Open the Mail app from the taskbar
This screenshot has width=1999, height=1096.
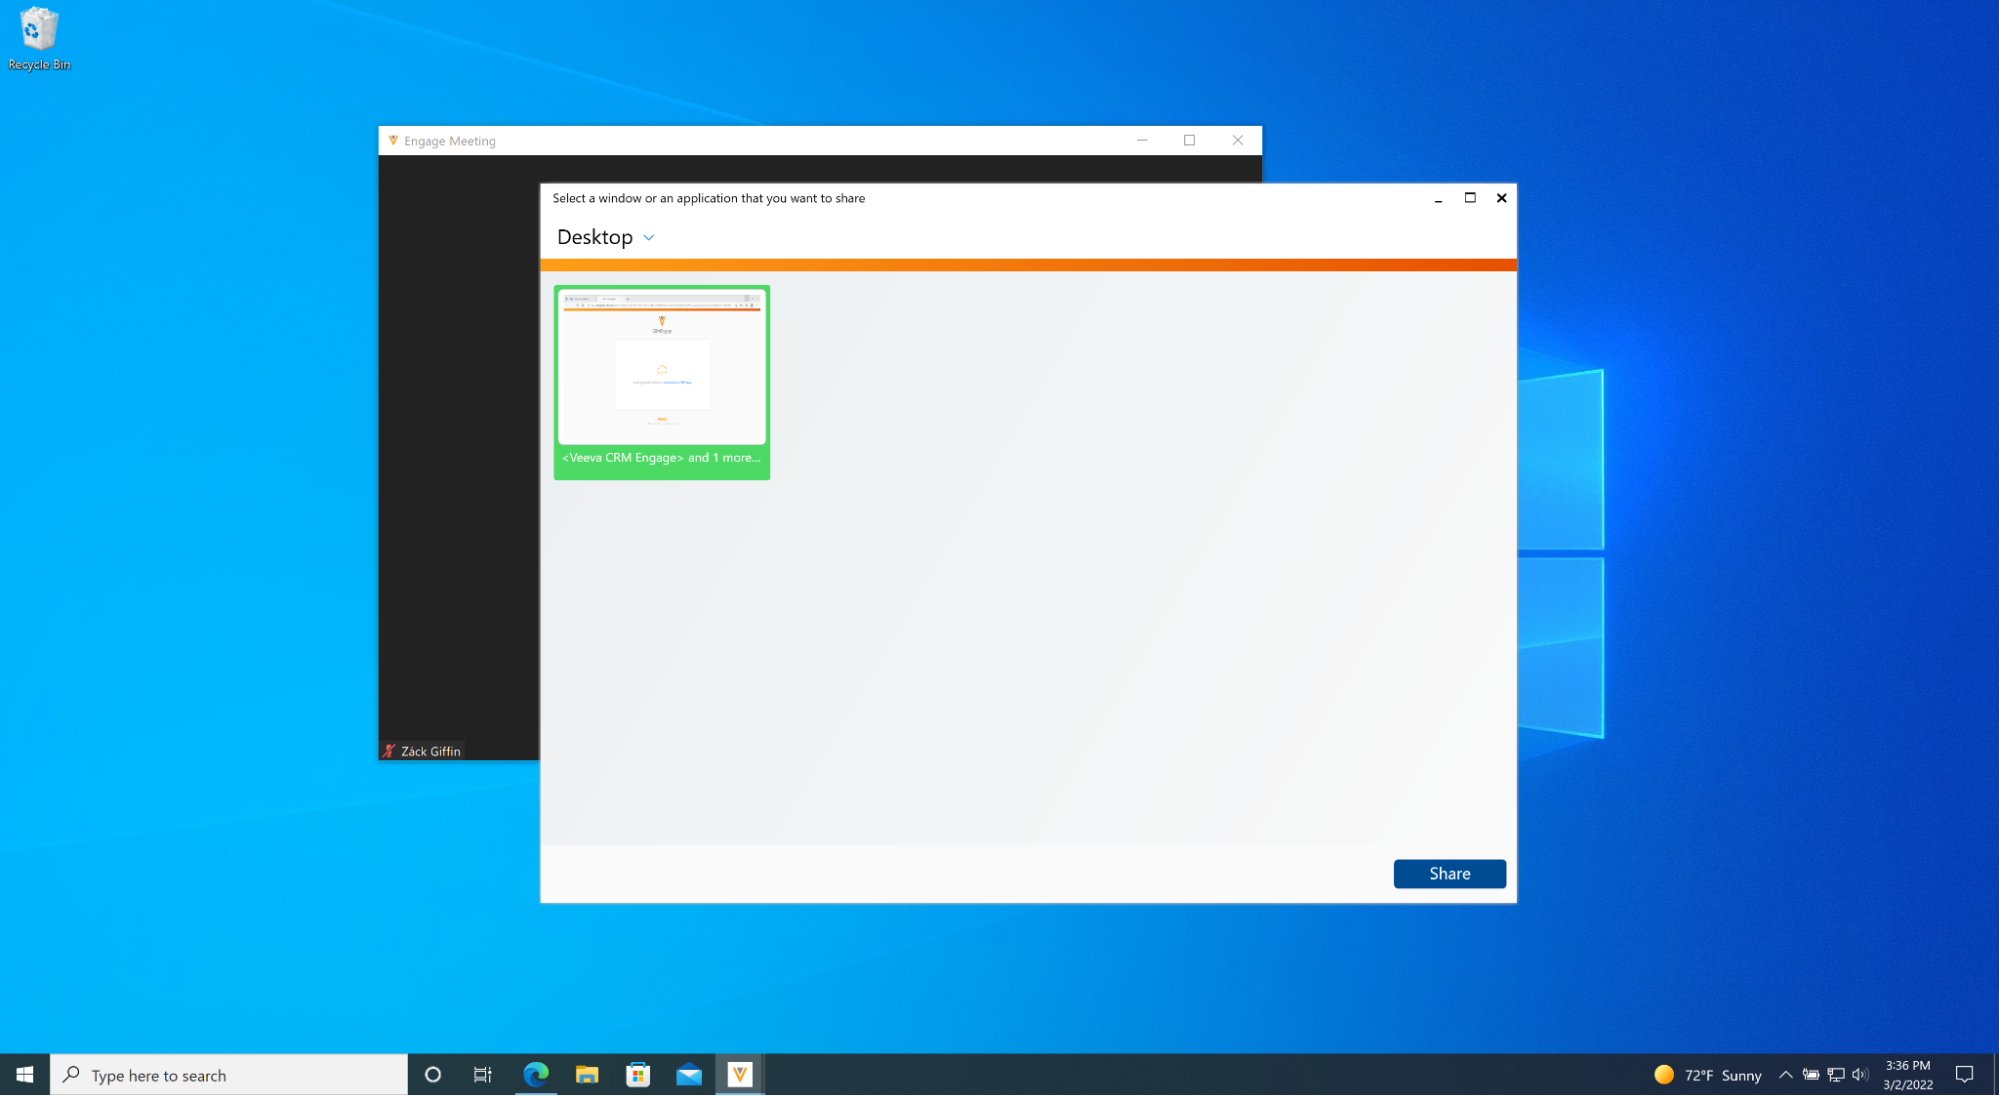689,1075
